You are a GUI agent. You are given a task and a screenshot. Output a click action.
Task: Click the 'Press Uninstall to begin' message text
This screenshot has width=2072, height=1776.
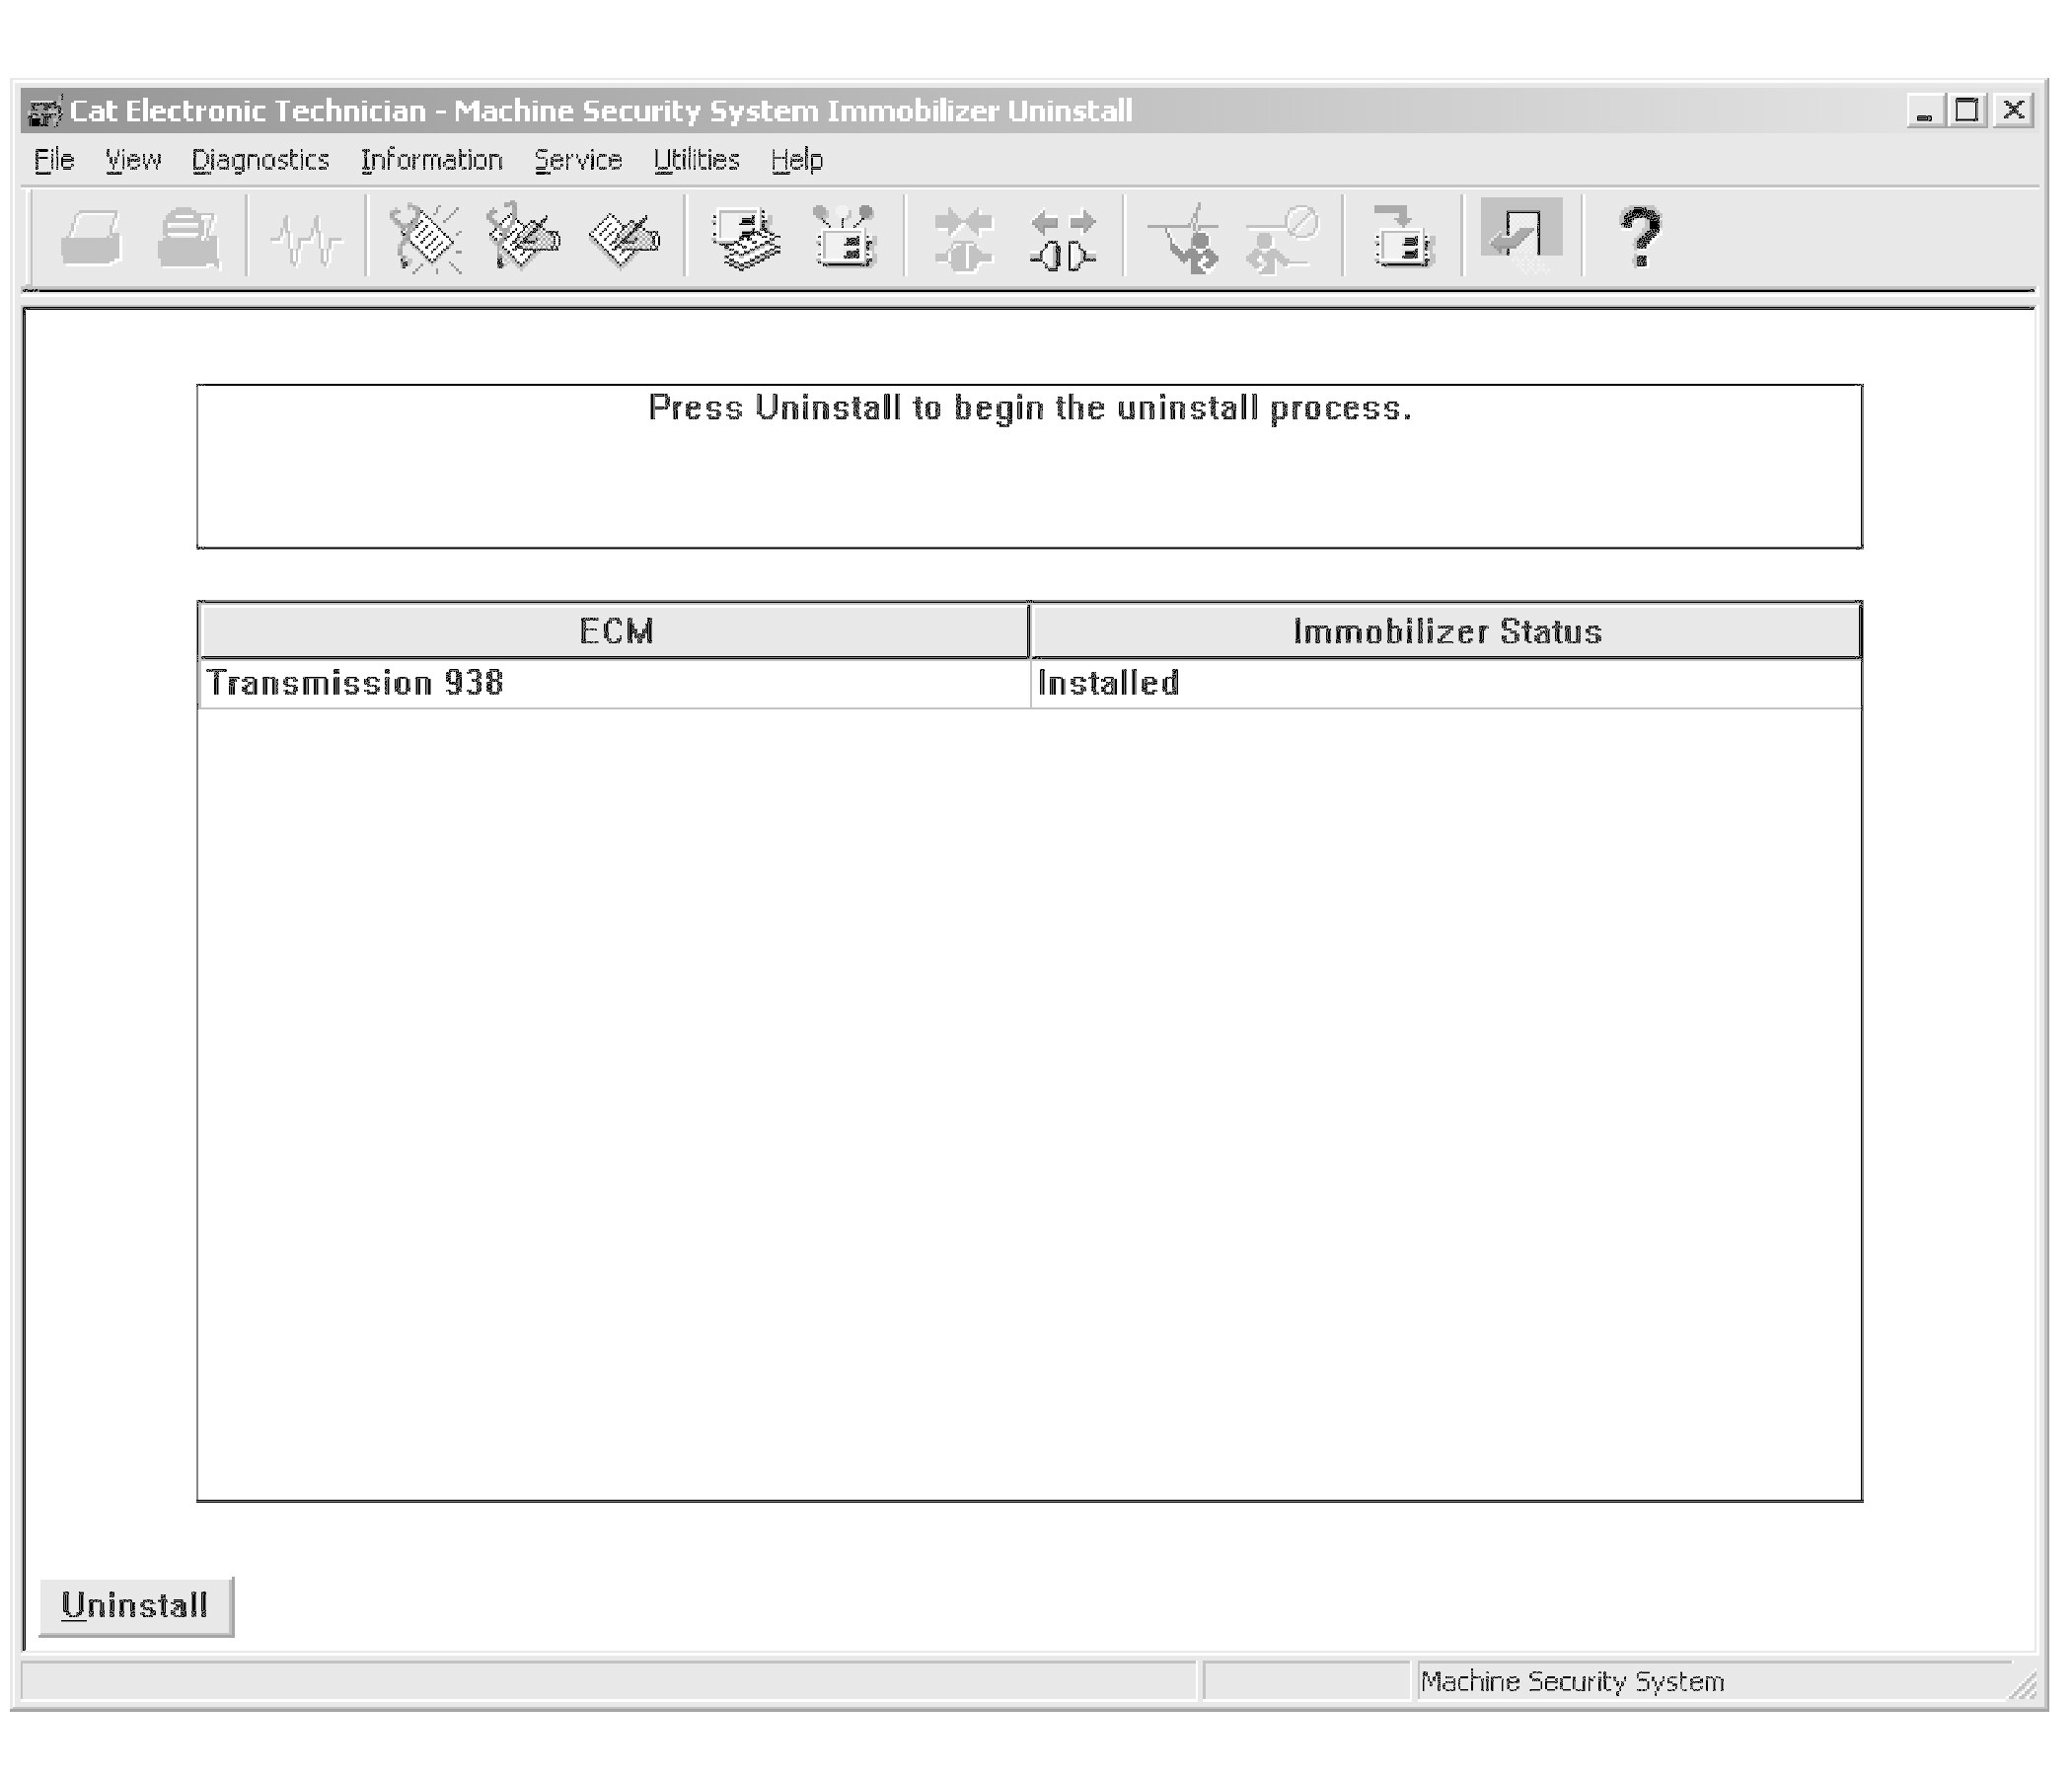click(x=1030, y=408)
